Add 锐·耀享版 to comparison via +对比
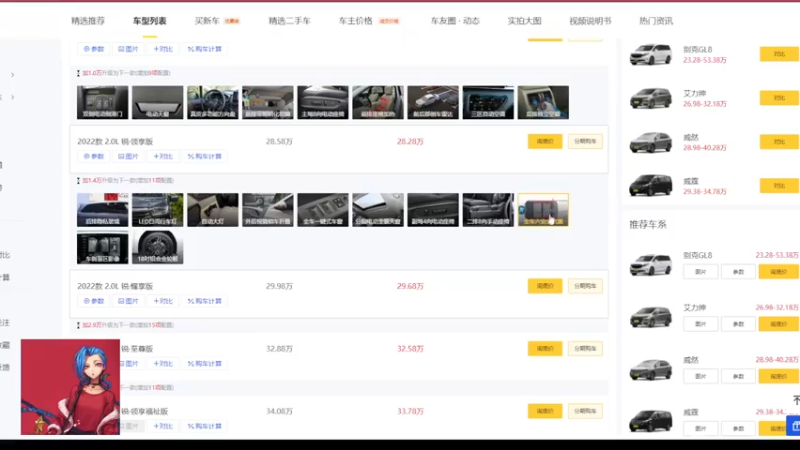This screenshot has width=800, height=450. coord(163,301)
